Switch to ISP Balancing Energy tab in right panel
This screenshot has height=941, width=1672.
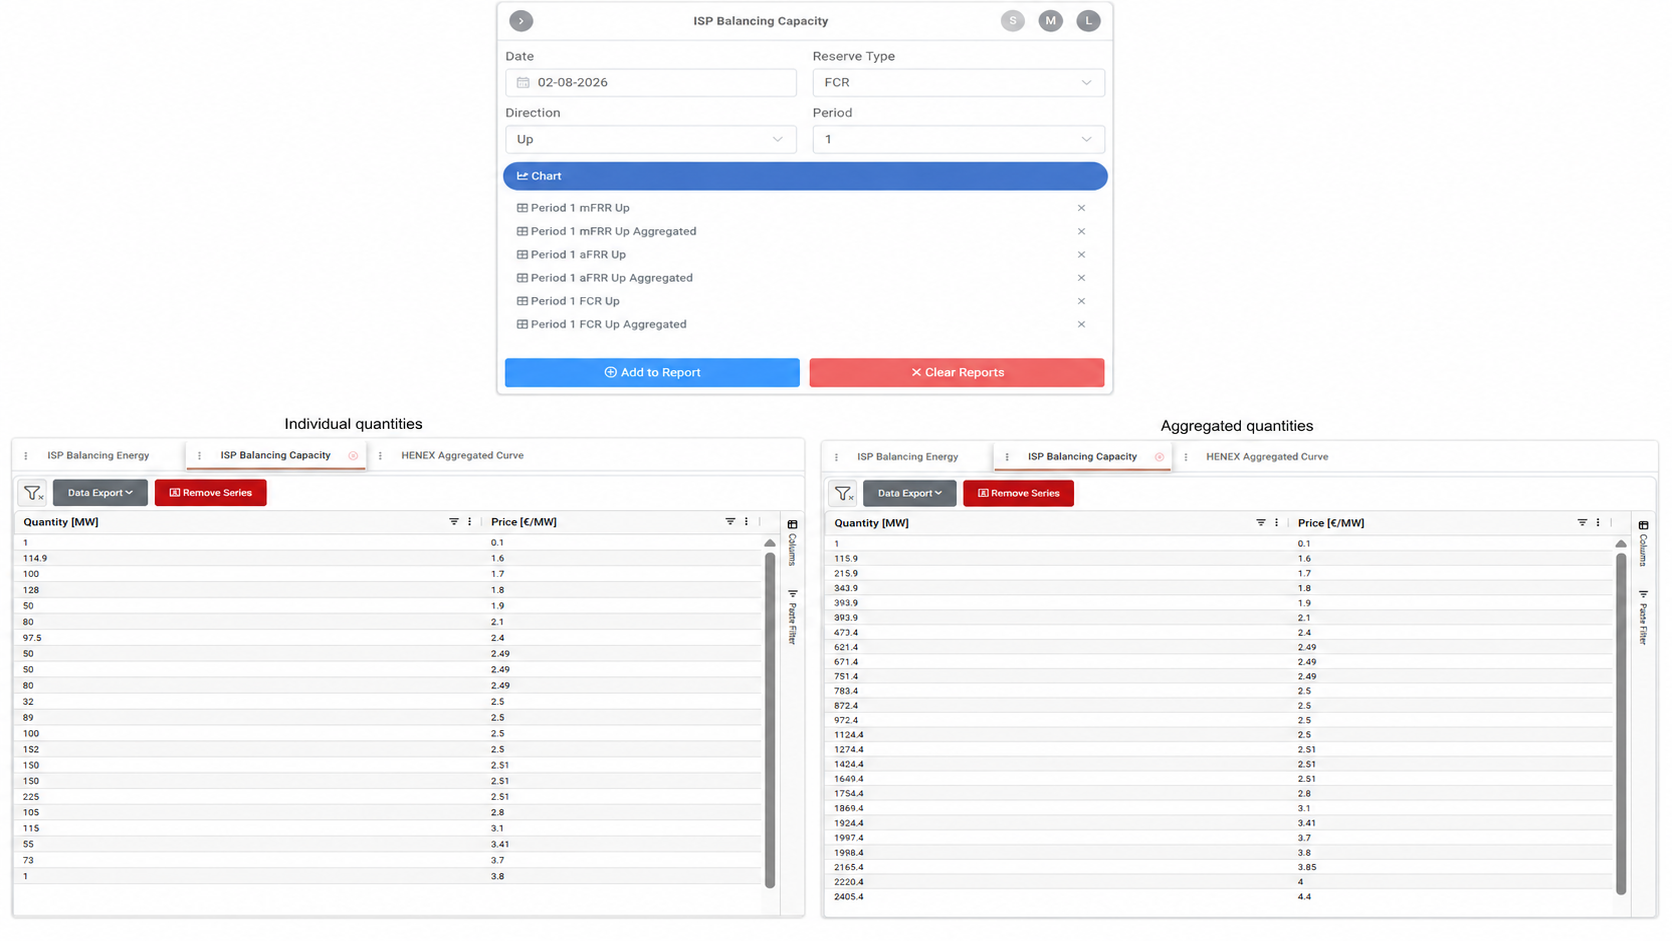tap(907, 457)
